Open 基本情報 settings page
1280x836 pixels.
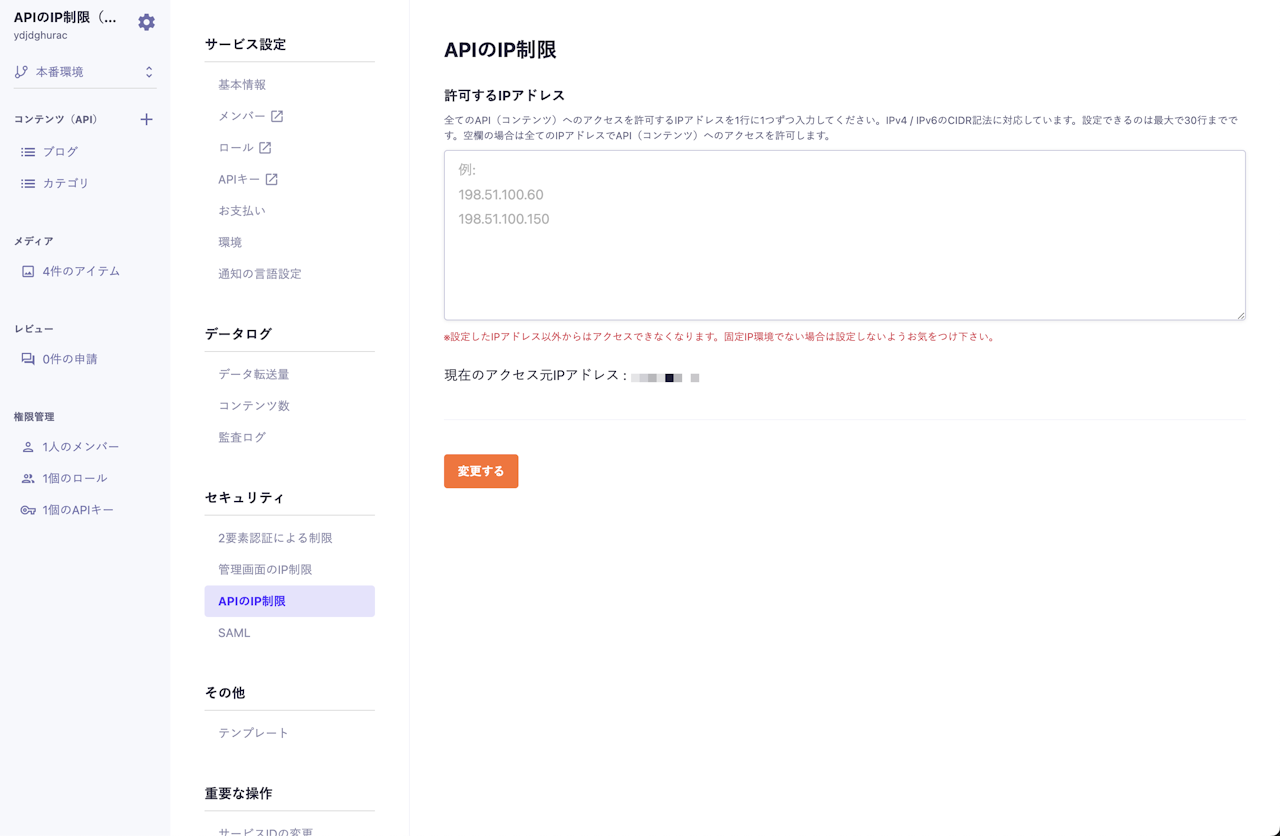(242, 85)
